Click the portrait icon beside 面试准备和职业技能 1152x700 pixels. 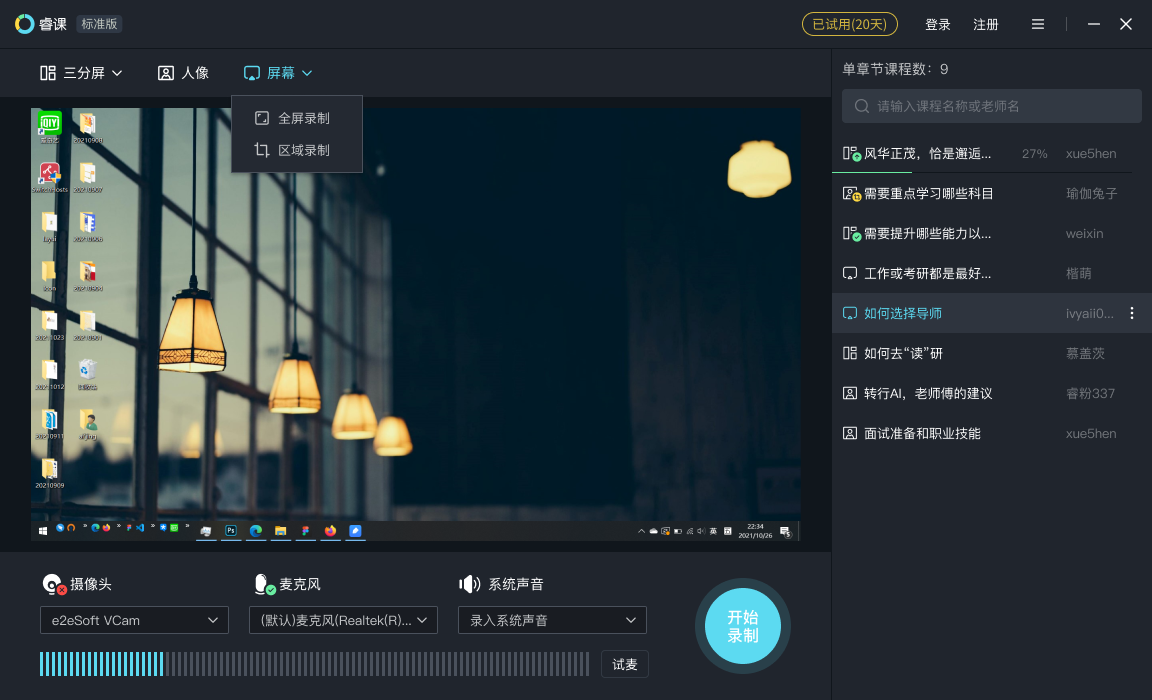pos(850,433)
